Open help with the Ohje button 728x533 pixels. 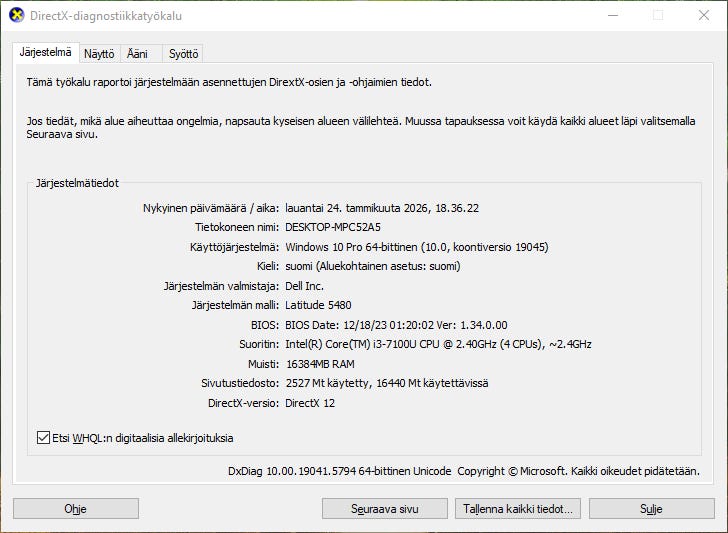click(x=76, y=509)
